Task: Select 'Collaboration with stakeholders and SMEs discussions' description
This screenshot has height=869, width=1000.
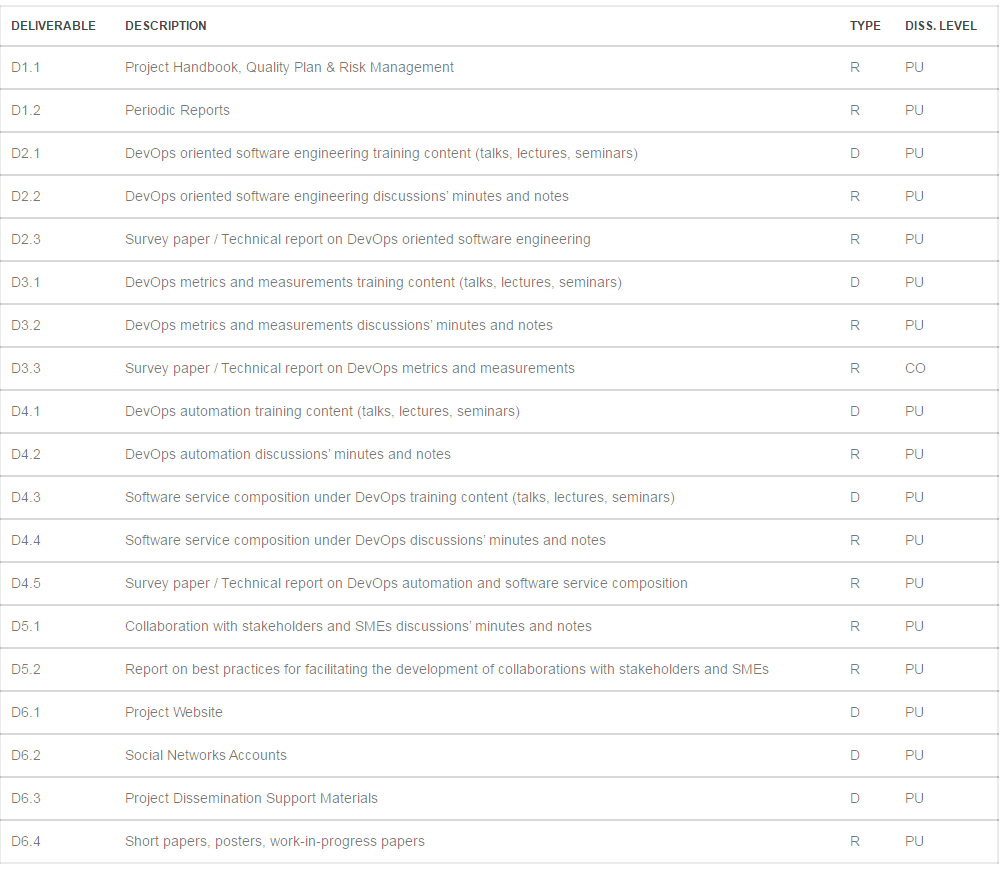Action: click(x=358, y=627)
